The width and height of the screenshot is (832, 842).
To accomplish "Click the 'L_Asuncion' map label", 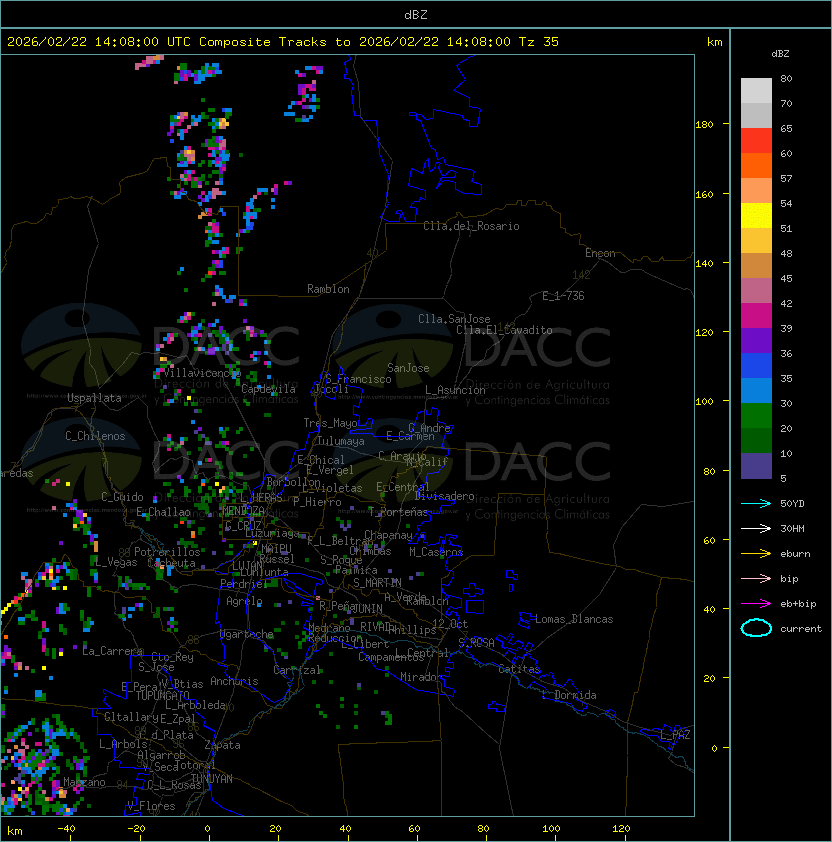I will click(x=455, y=390).
